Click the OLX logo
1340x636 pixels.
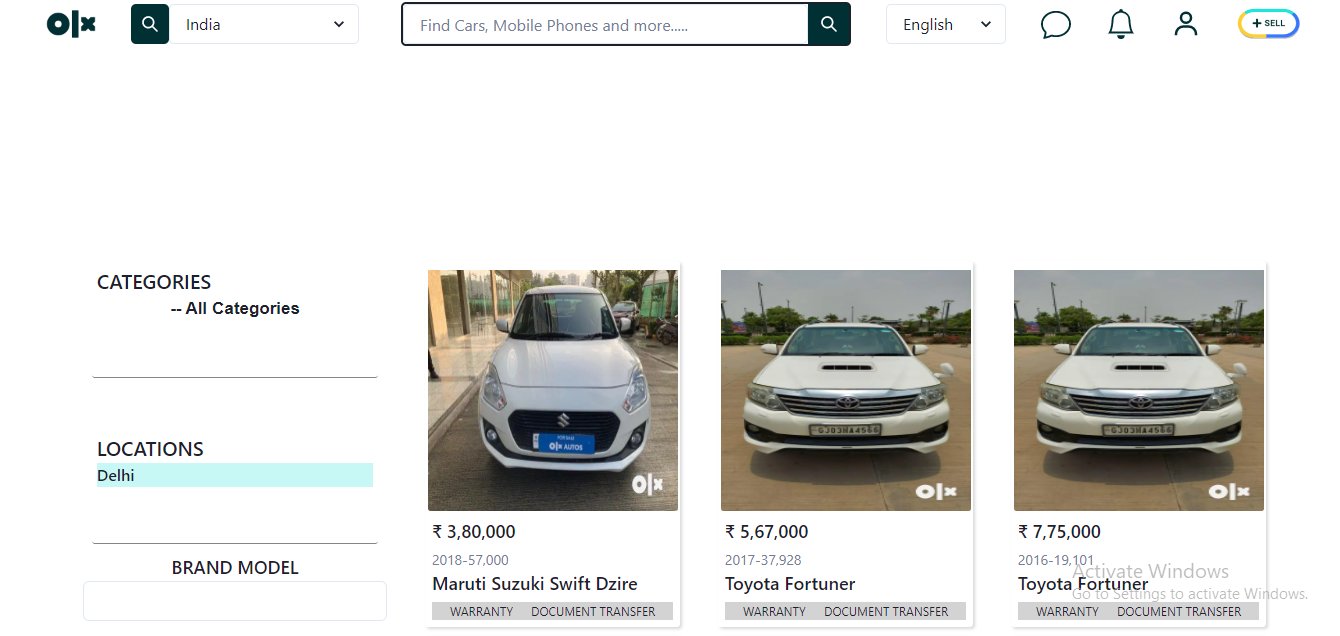70,24
